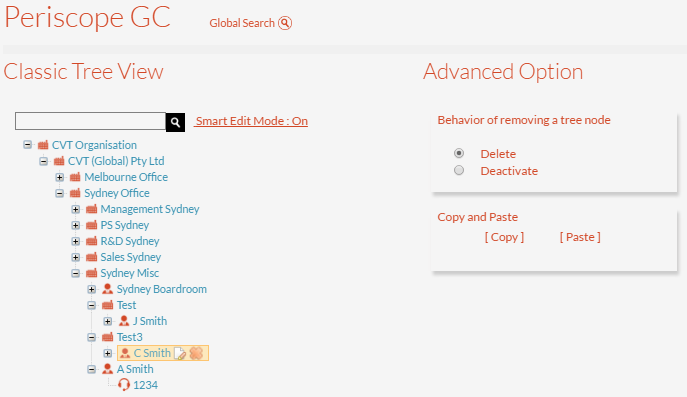Select the CVT (Global) Pty Ltd label
This screenshot has height=397, width=687.
click(x=116, y=161)
